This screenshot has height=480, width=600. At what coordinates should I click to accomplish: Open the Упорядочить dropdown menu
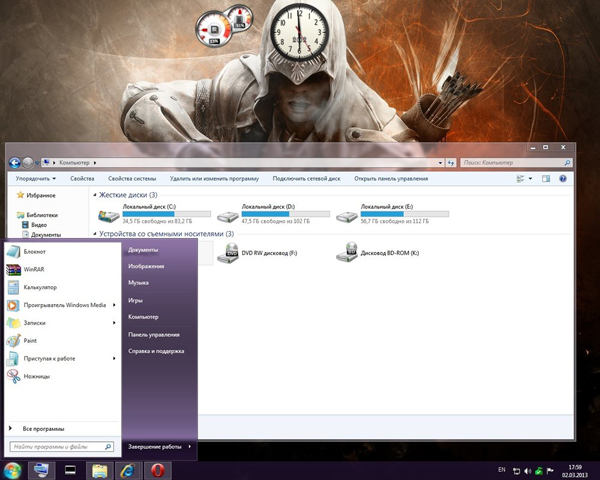coord(36,179)
